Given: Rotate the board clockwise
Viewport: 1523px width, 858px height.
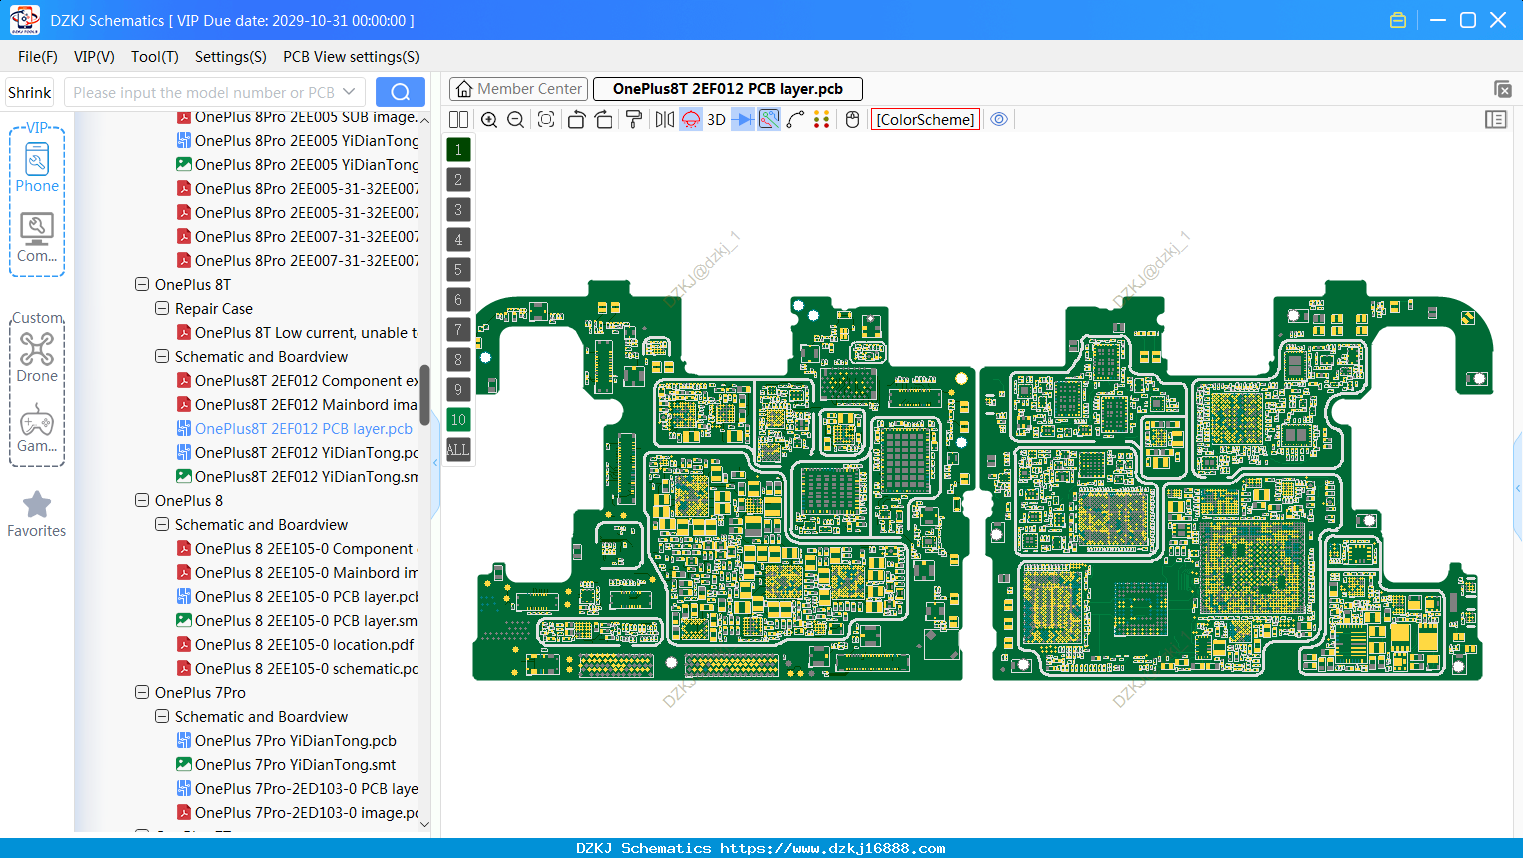Looking at the screenshot, I should (x=603, y=120).
